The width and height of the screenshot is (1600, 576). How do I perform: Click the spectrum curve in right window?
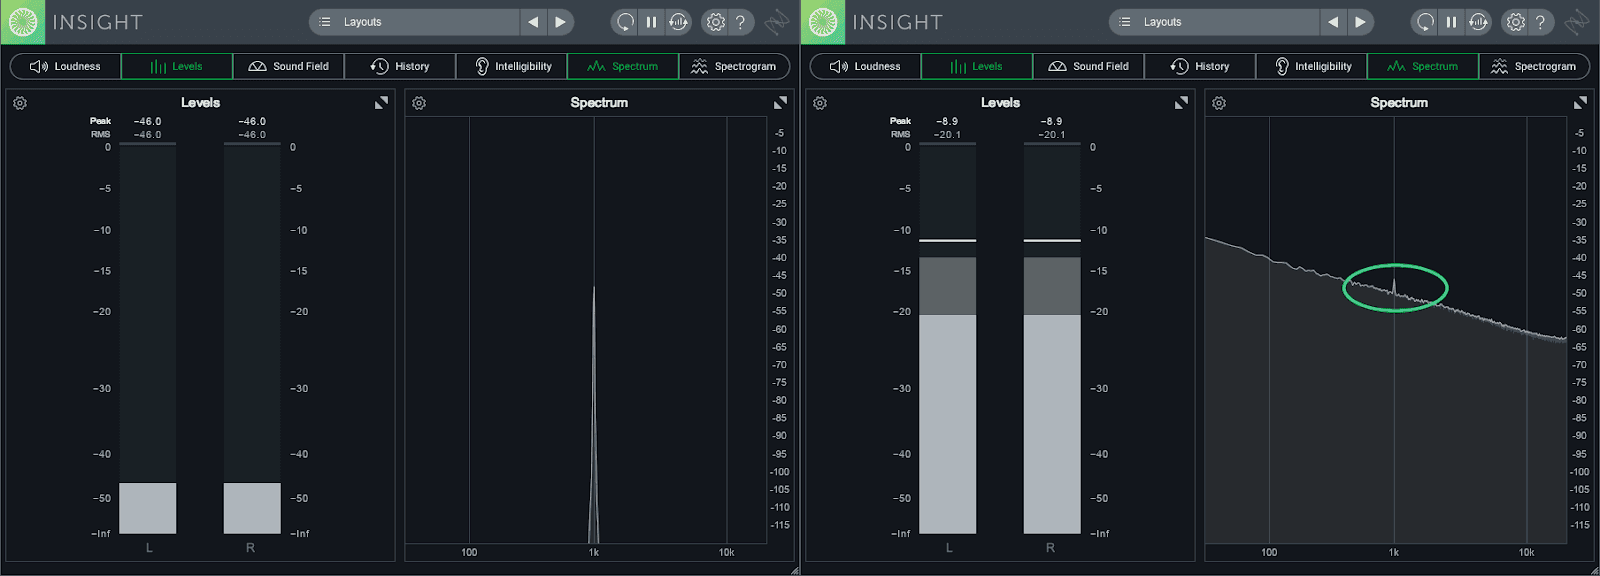(x=1386, y=290)
